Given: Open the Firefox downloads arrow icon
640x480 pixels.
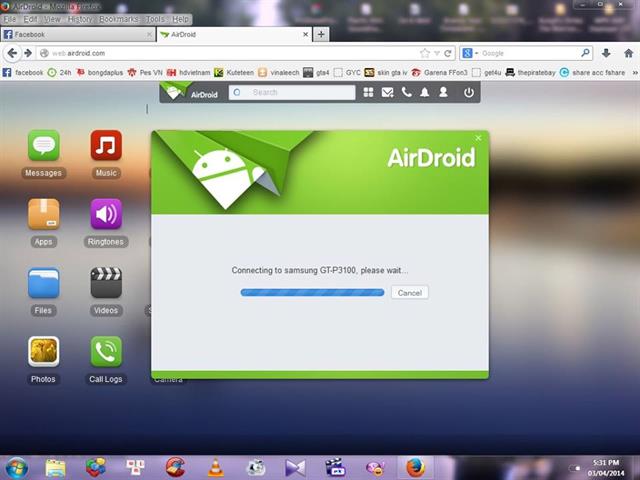Looking at the screenshot, I should [x=606, y=53].
